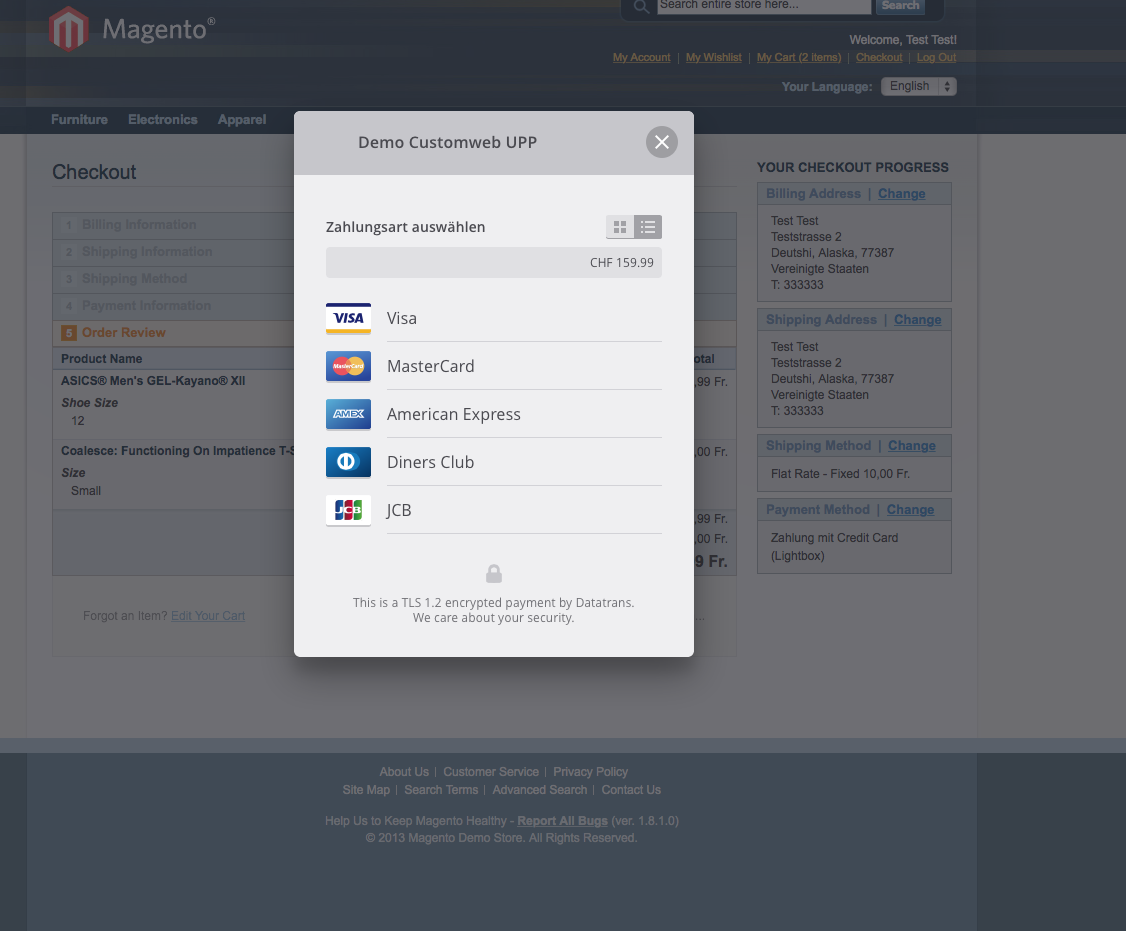
Task: Click Flat Rate - Fixed 10,00 Fr. text
Action: (x=840, y=474)
